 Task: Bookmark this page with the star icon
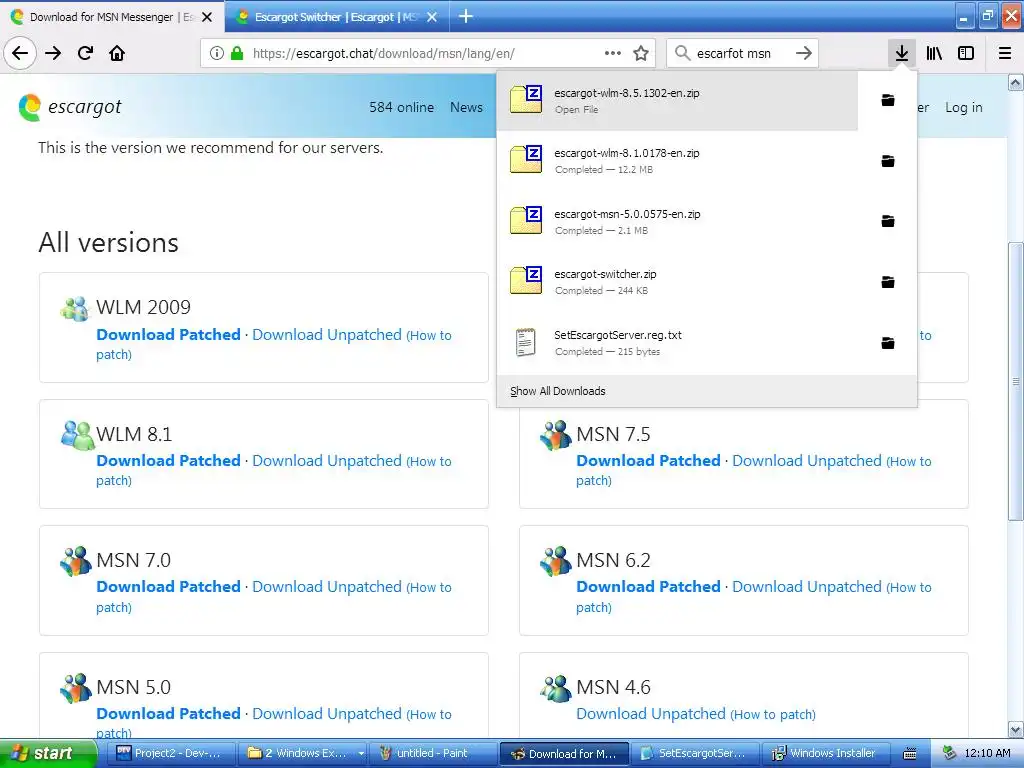(641, 53)
